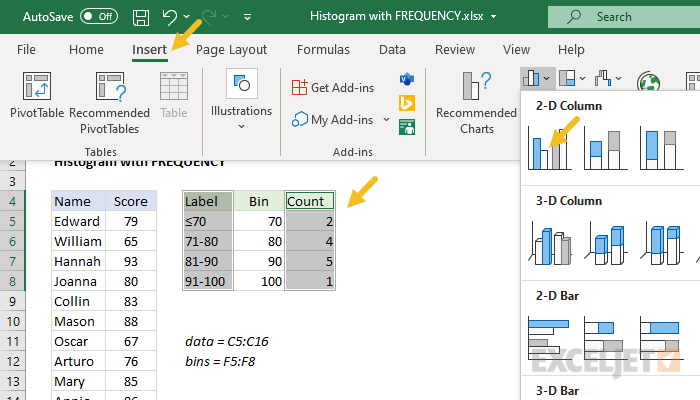The image size is (700, 400).
Task: Click the Table button
Action: pos(174,95)
